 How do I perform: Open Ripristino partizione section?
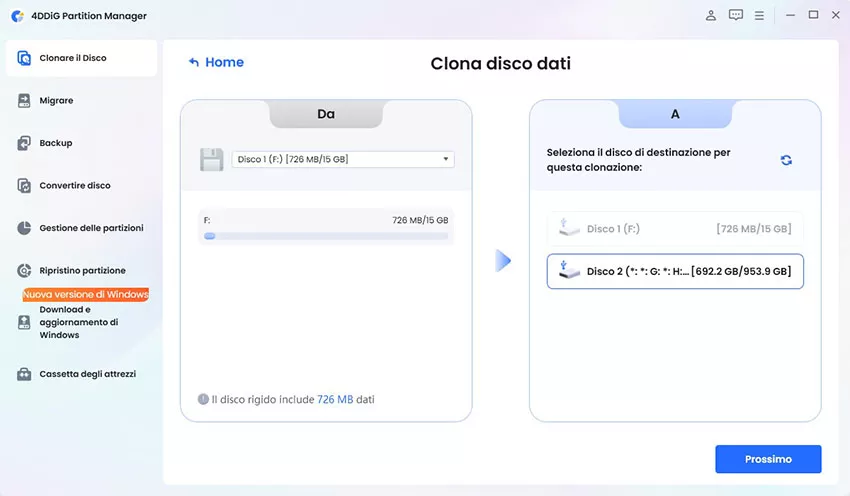[x=81, y=270]
